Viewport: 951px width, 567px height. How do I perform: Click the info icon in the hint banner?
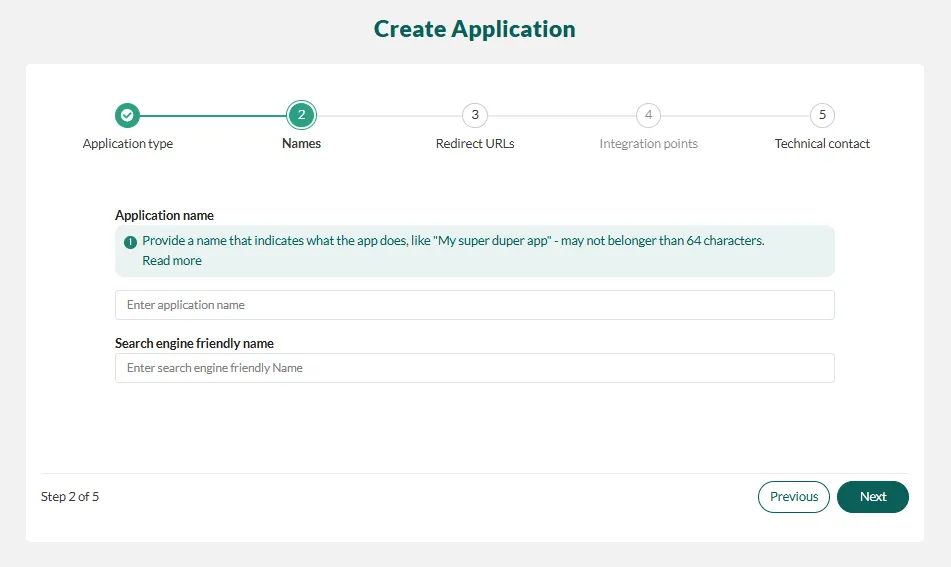coord(130,242)
